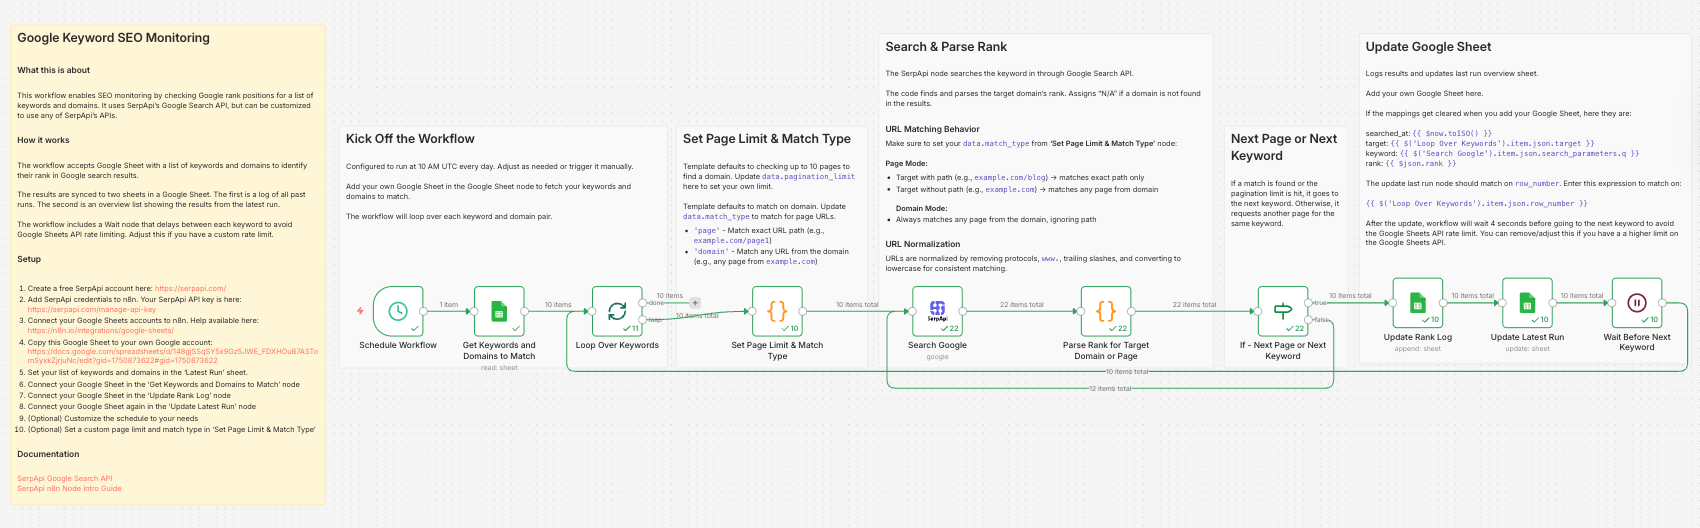1700x528 pixels.
Task: Open Parse Rank for Target Domain code node
Action: (1106, 311)
